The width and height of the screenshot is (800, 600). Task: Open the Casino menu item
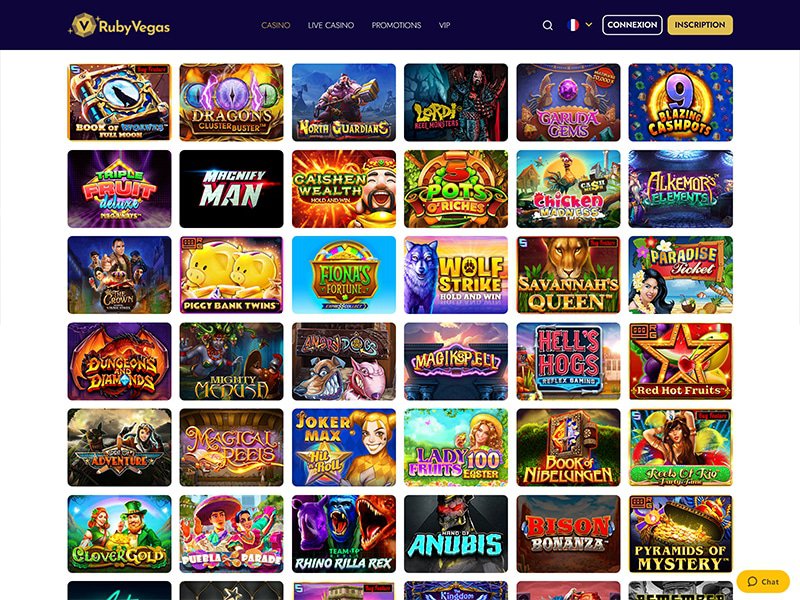coord(276,25)
